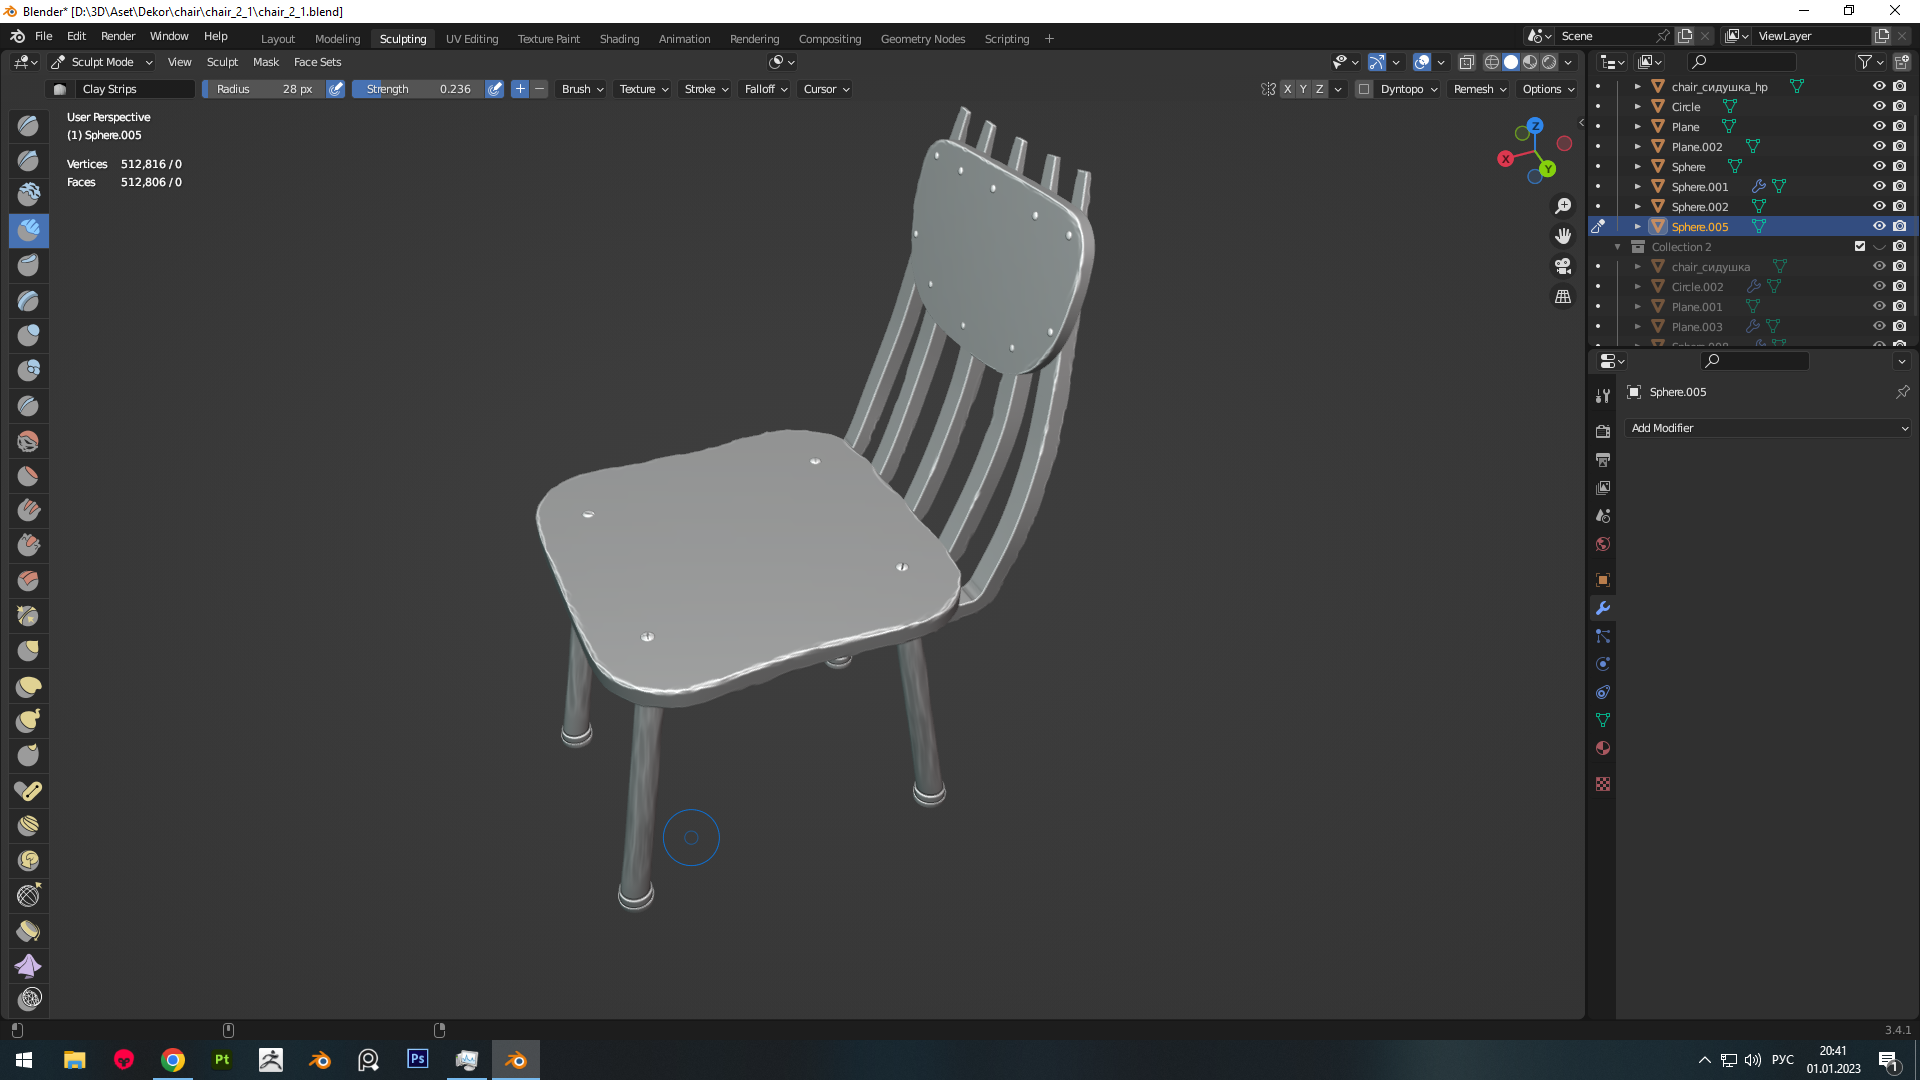Screen dimensions: 1920x1080
Task: Toggle the camera view icon
Action: [1563, 266]
